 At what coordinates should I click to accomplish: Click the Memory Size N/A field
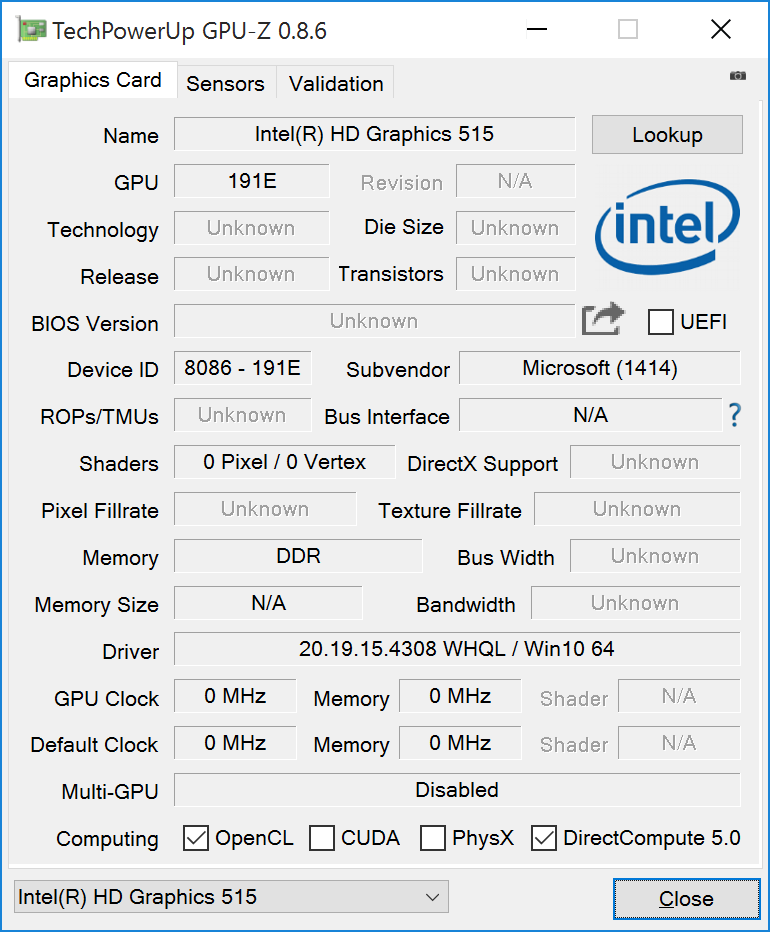(x=268, y=603)
